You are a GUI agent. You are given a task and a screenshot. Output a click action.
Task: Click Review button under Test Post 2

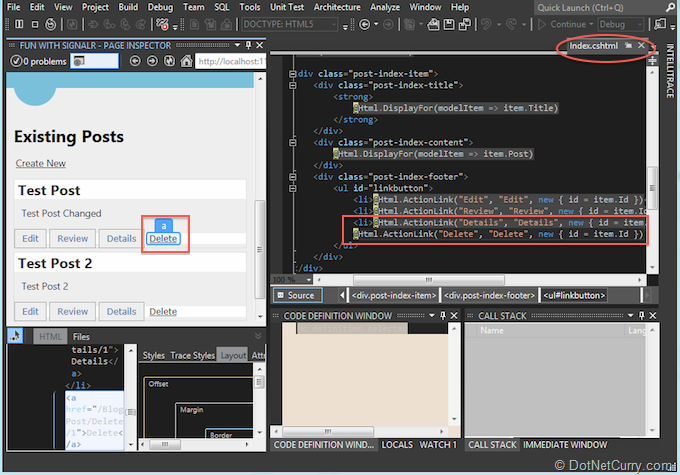(x=73, y=311)
